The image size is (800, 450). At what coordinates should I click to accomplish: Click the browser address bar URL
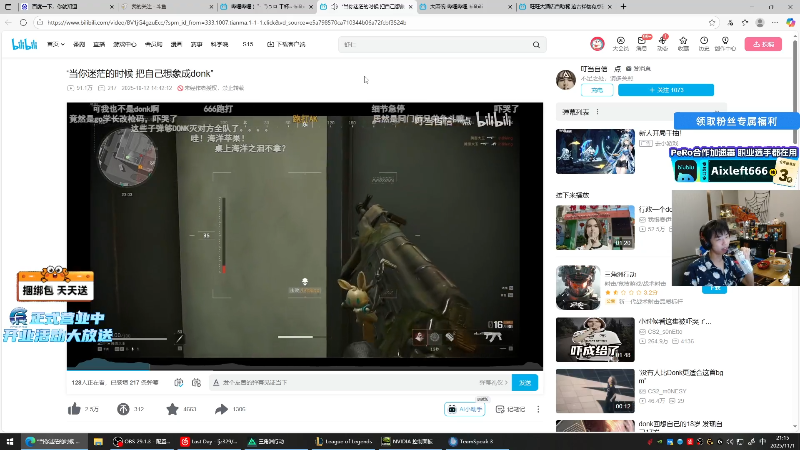(227, 22)
